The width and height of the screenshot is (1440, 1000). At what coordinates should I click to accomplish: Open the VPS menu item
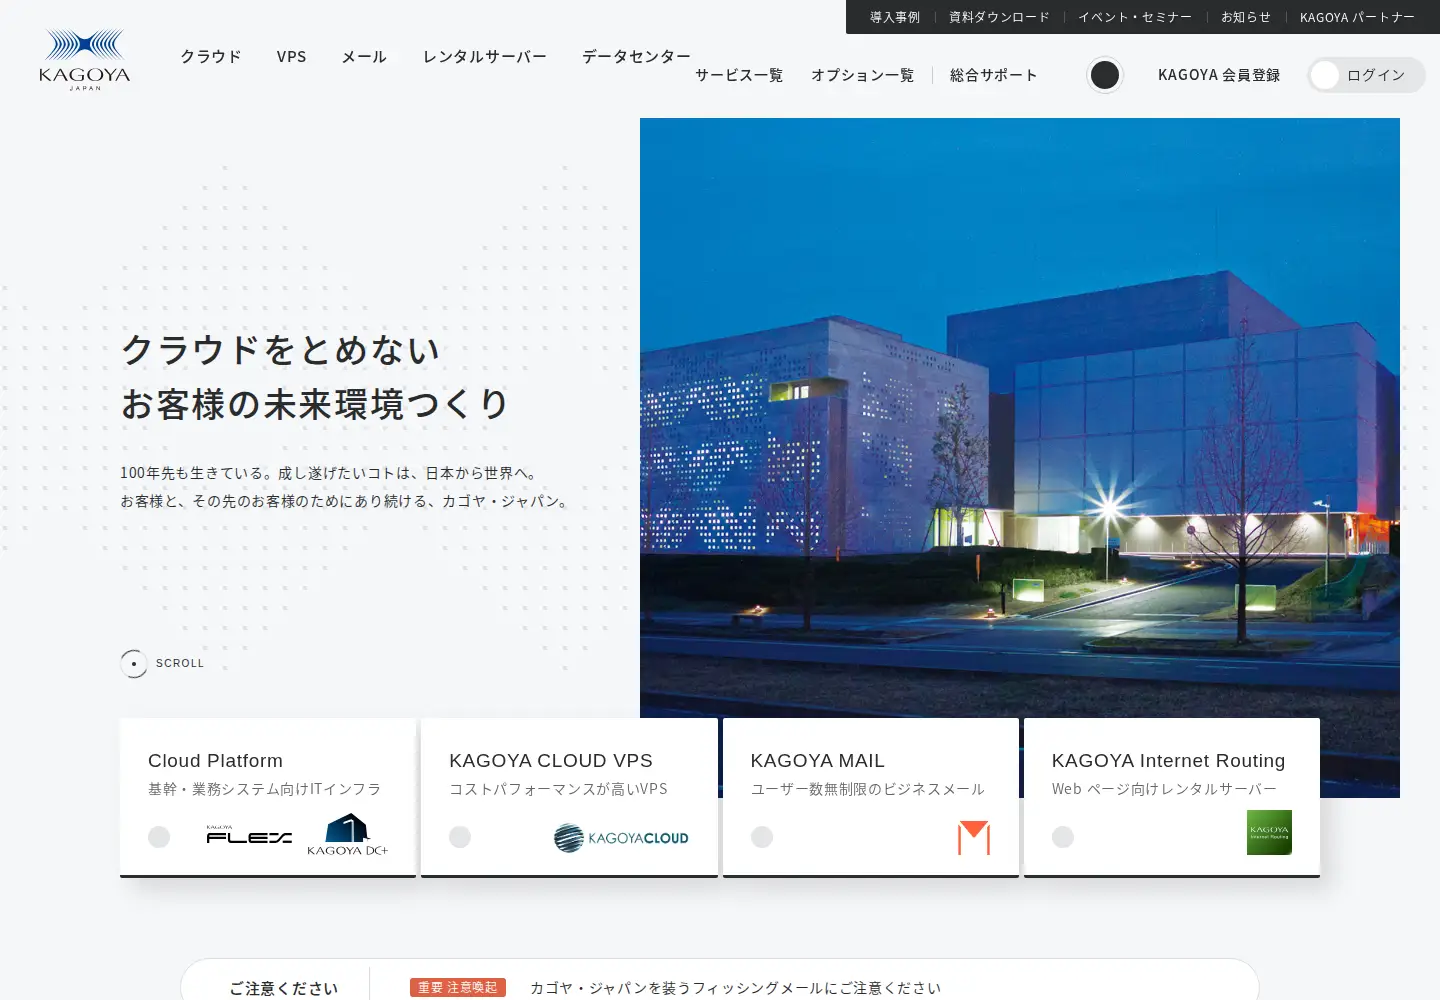tap(292, 57)
